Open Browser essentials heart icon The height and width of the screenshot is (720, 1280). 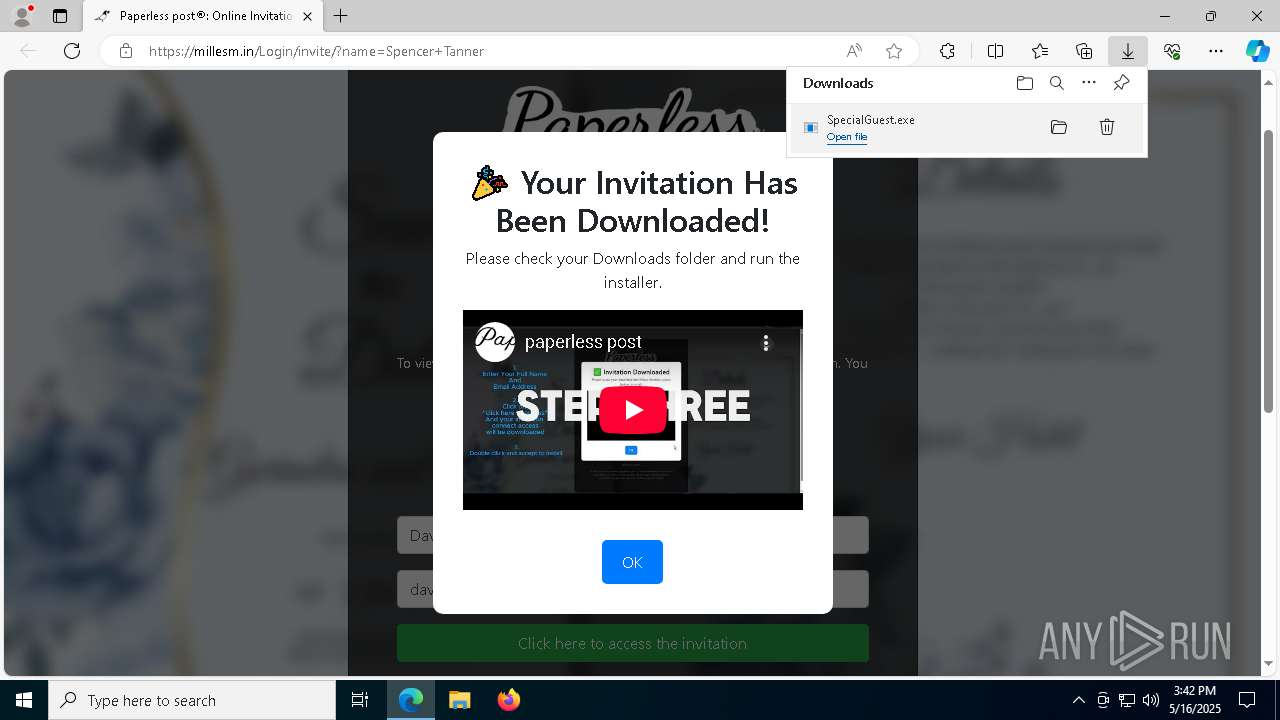point(1172,51)
